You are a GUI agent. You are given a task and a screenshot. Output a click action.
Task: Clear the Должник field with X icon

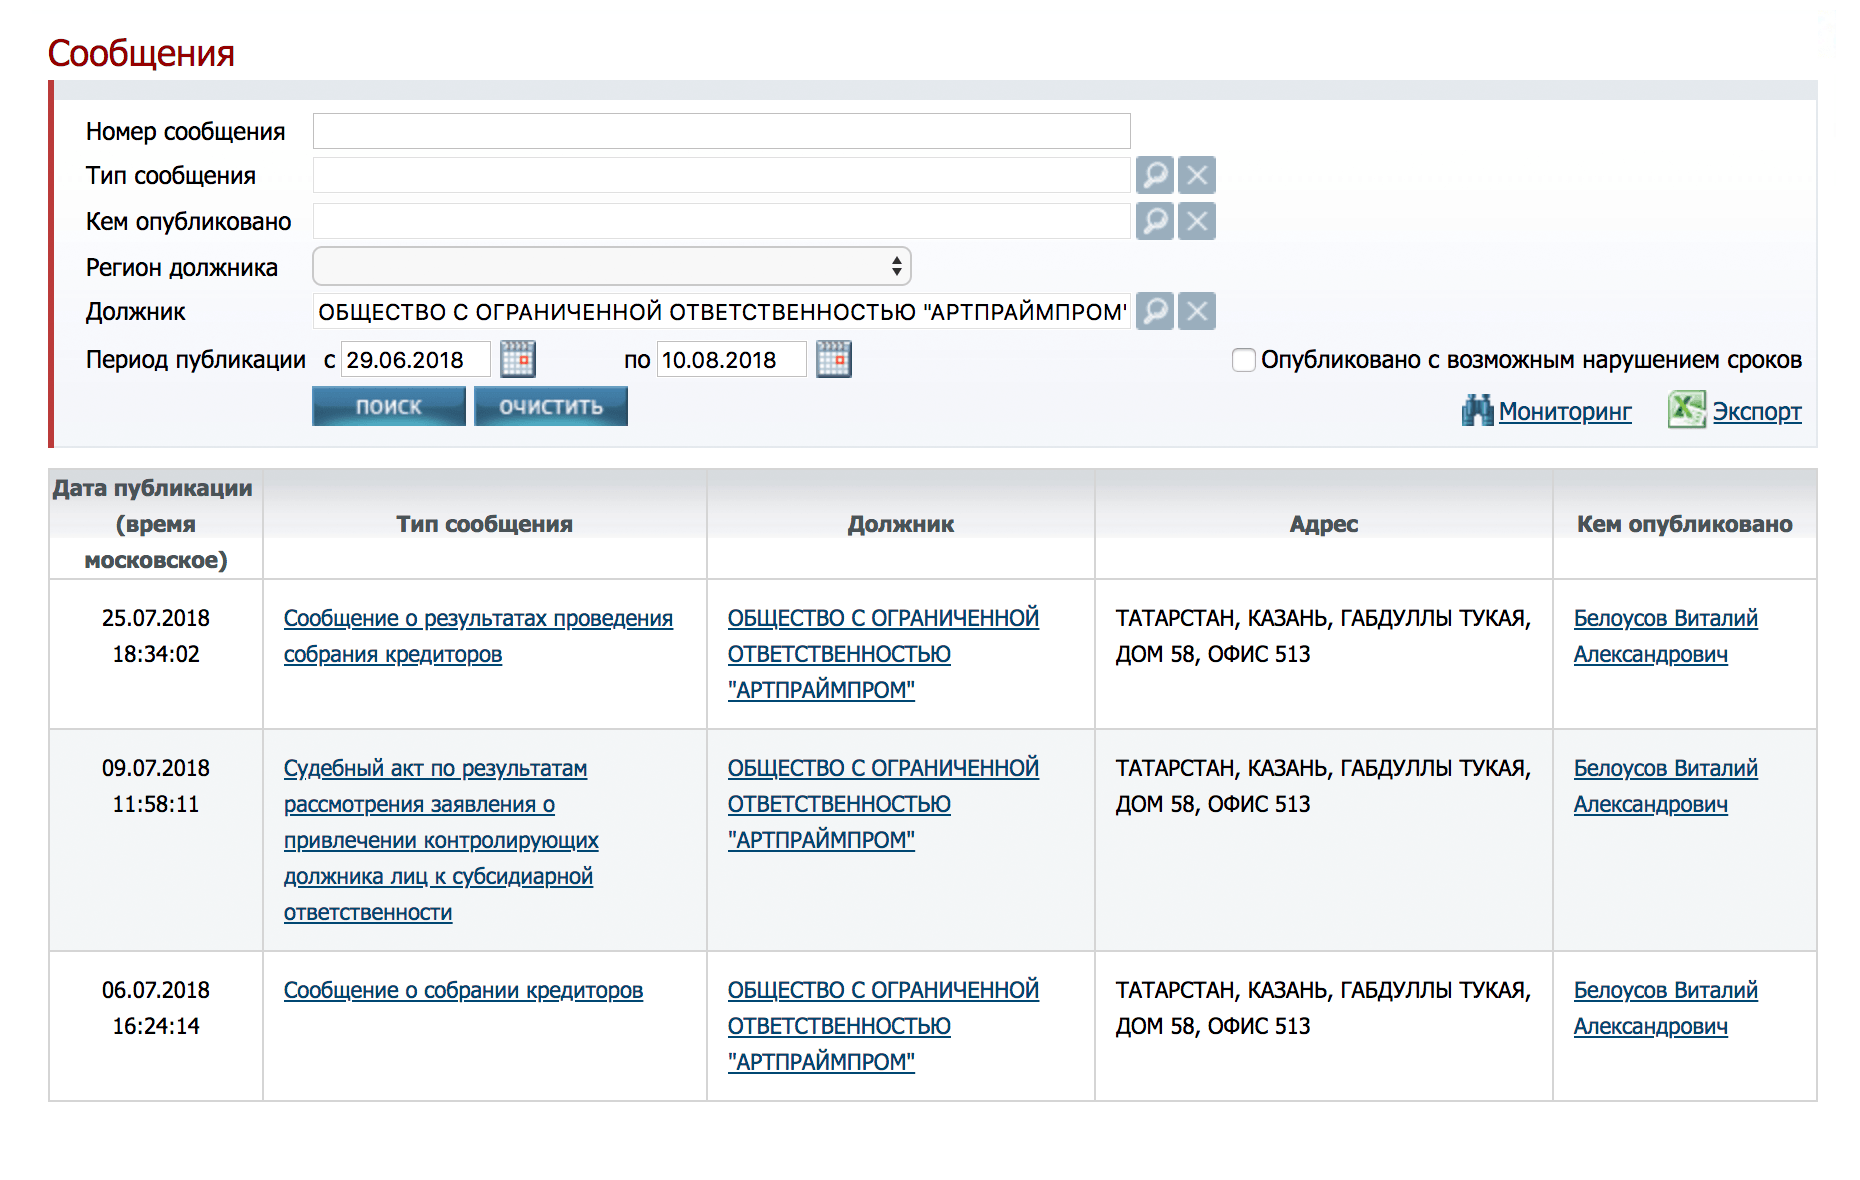pos(1197,311)
